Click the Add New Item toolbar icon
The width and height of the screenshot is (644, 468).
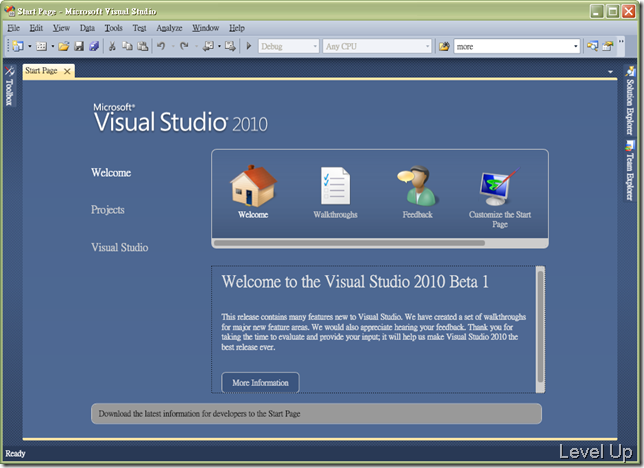pos(41,46)
